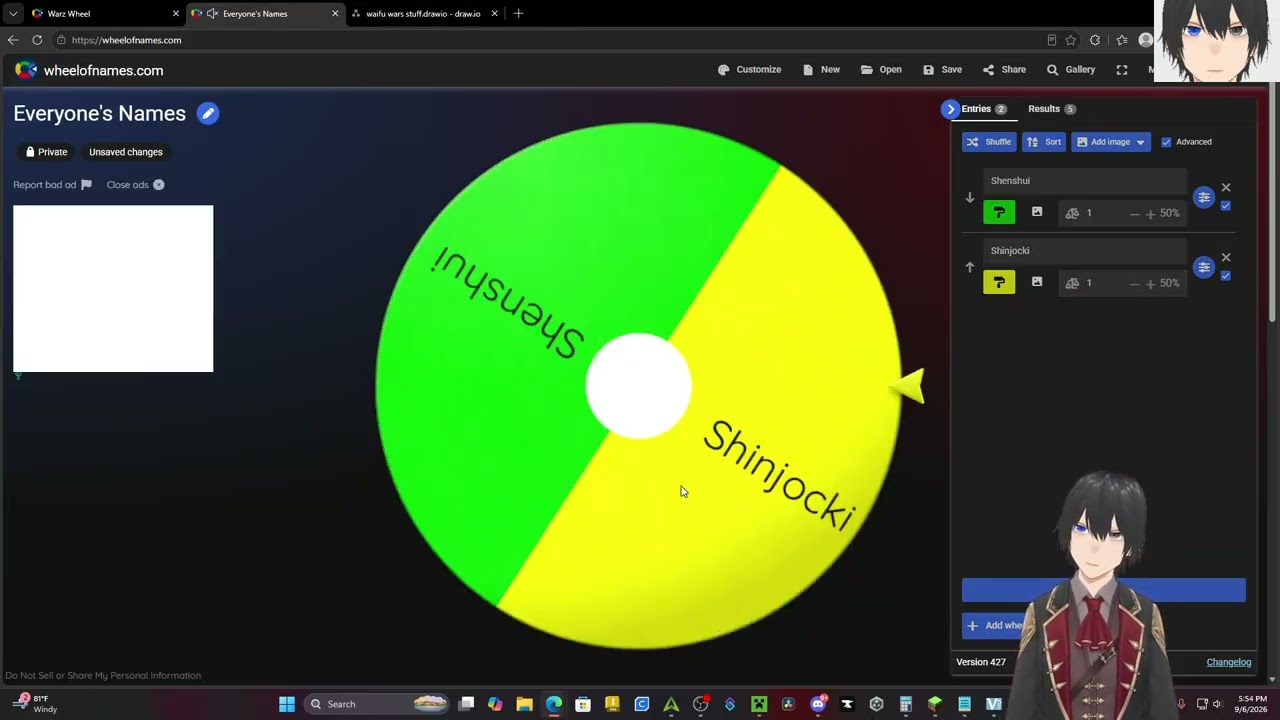Image resolution: width=1280 pixels, height=720 pixels.
Task: Open the Shinjocki yellow color paint swatch
Action: (999, 282)
